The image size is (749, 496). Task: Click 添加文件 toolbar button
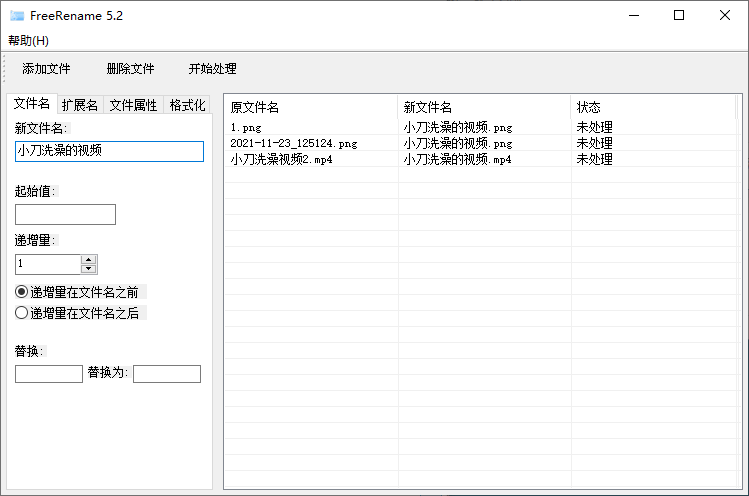tap(46, 69)
